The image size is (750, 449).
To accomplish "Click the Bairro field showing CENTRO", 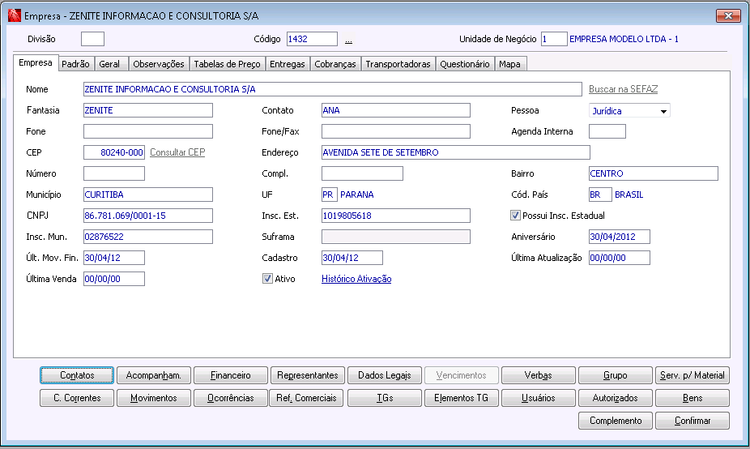I will click(x=653, y=174).
